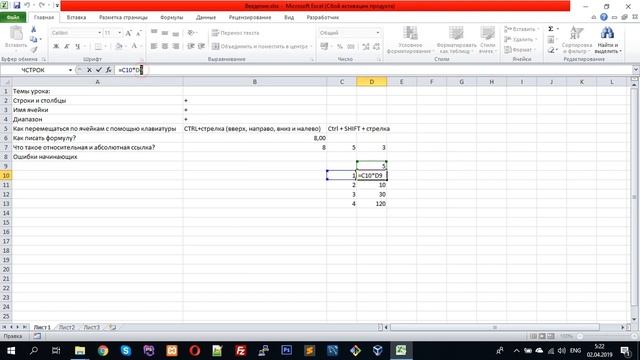
Task: Click the horizontal scrollbar
Action: click(495, 327)
